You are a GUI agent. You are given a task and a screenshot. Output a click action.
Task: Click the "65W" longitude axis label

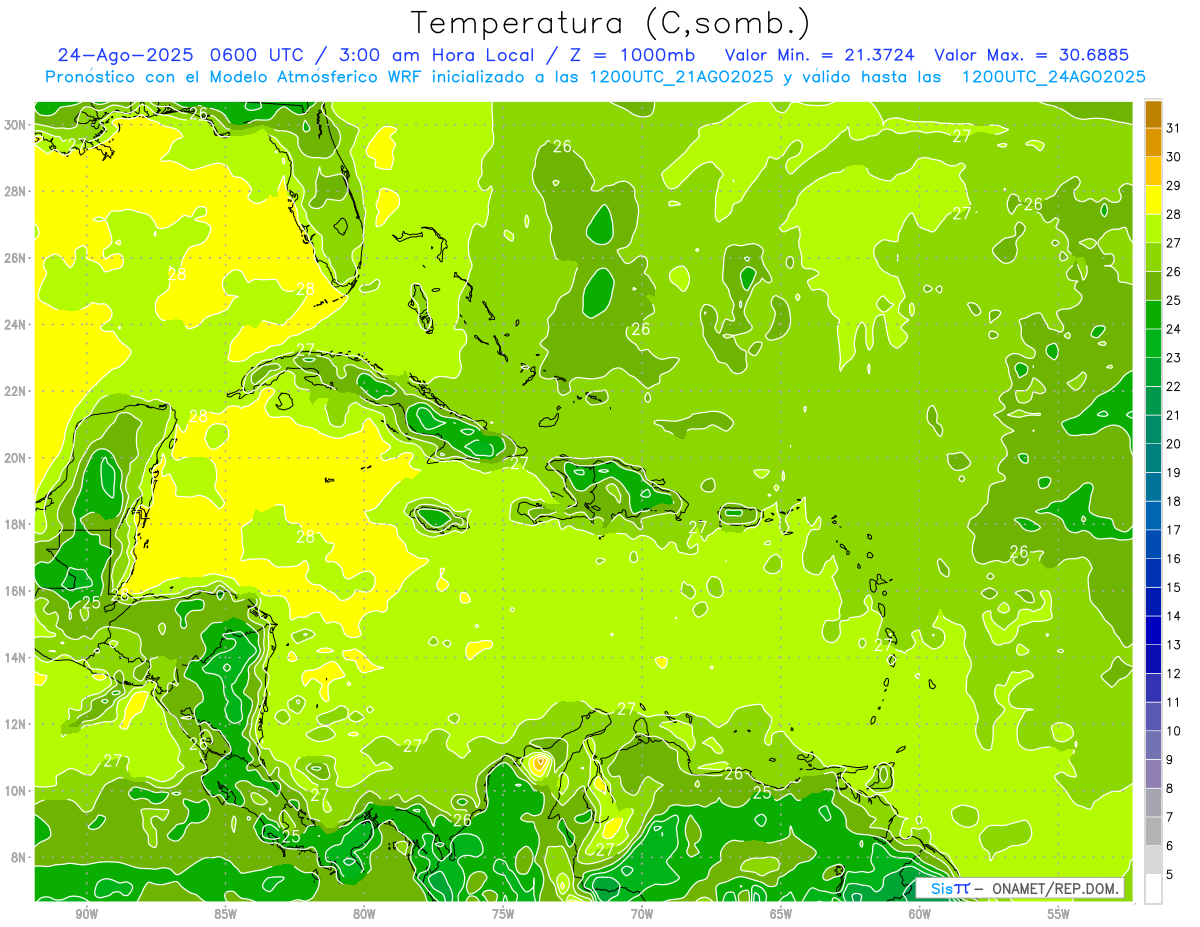point(781,914)
